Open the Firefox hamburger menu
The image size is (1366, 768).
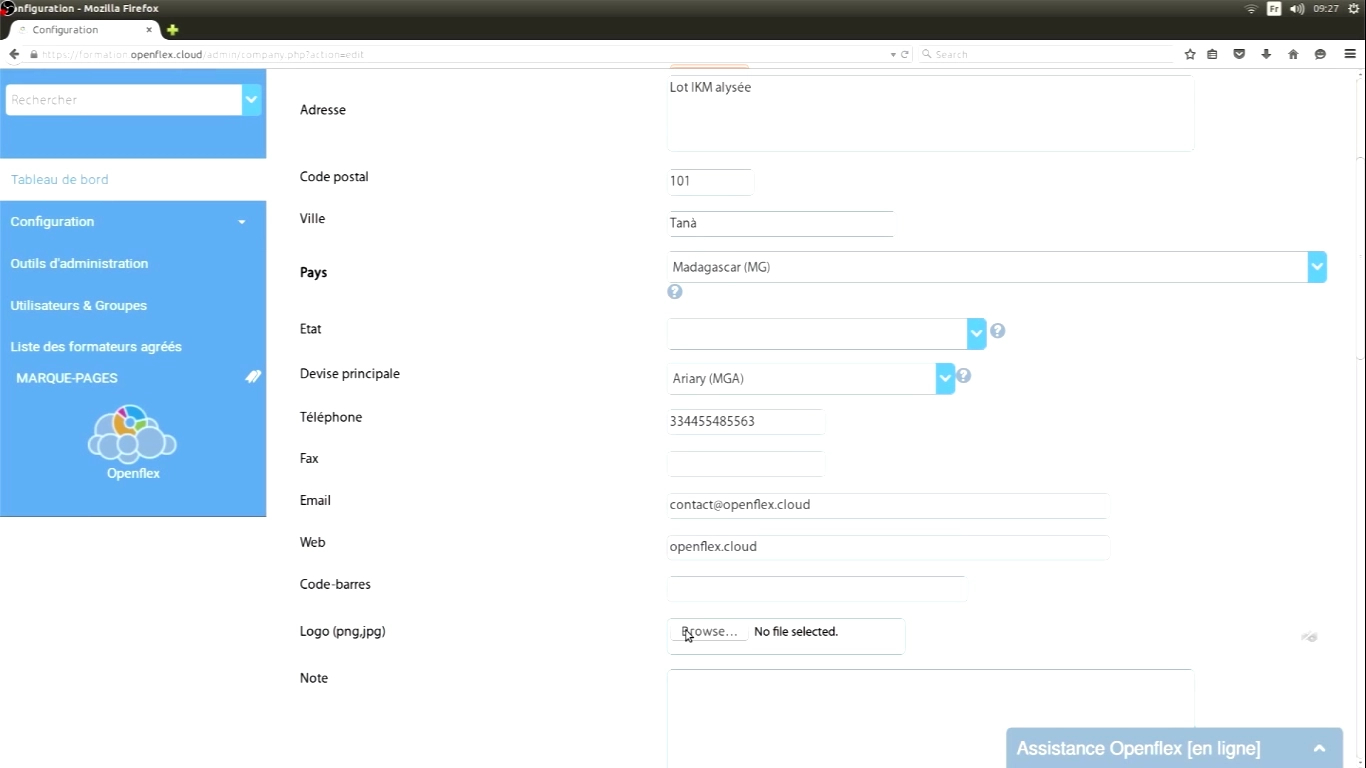(x=1350, y=54)
